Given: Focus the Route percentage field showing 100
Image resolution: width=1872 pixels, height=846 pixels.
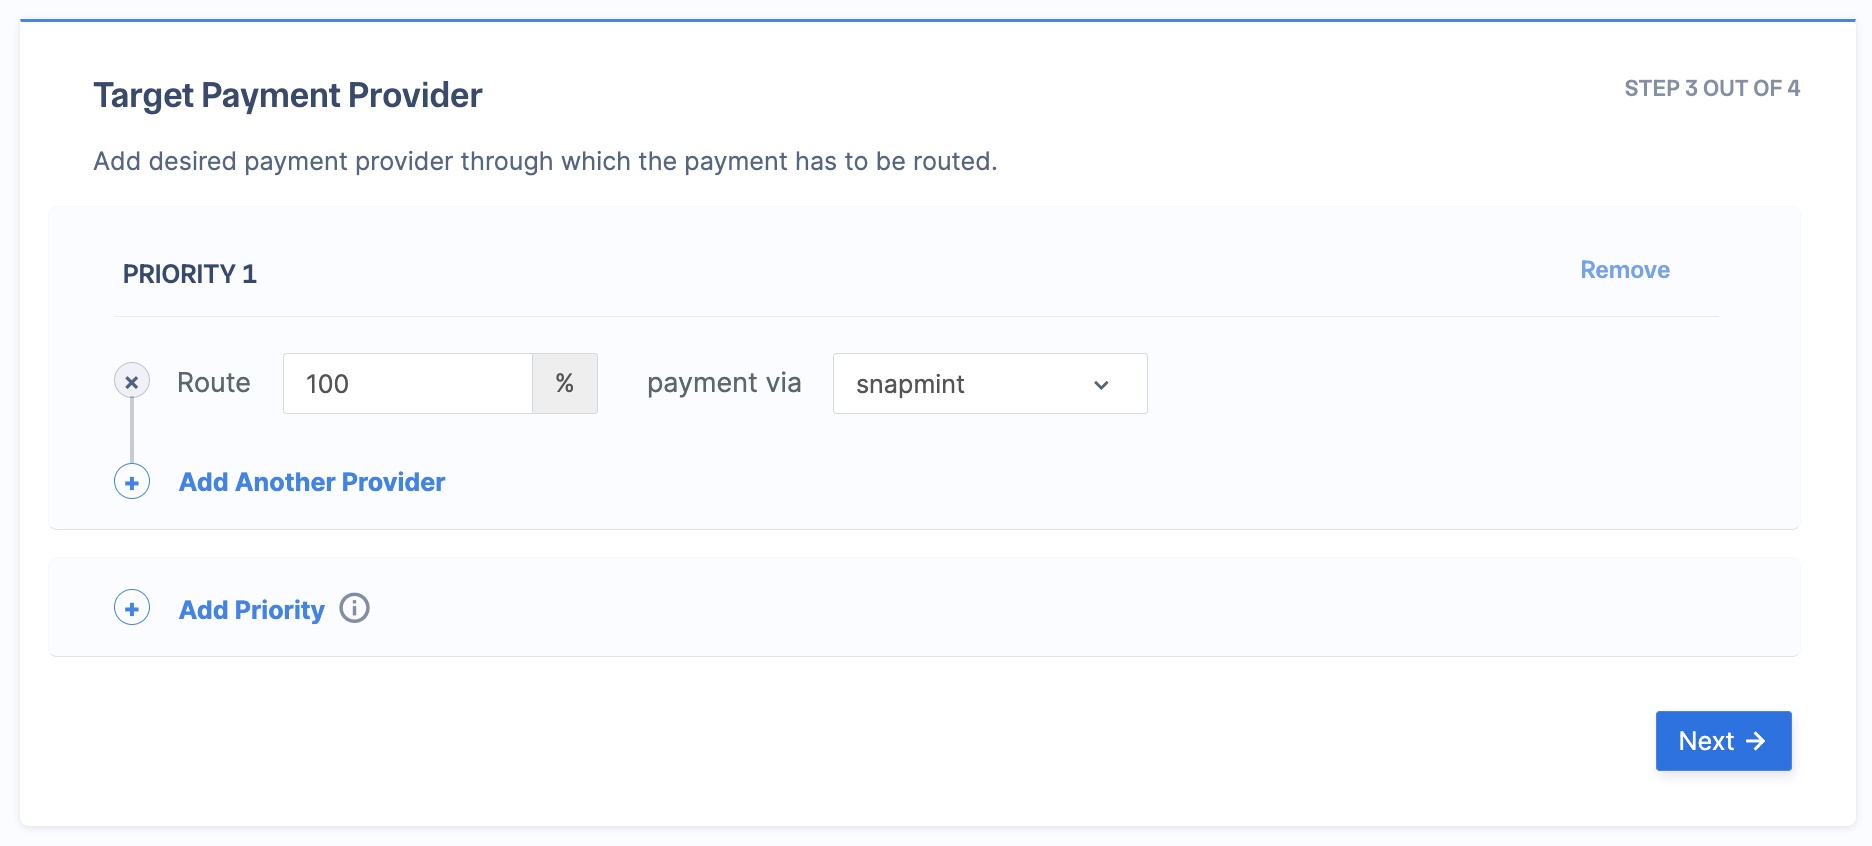Looking at the screenshot, I should (408, 383).
